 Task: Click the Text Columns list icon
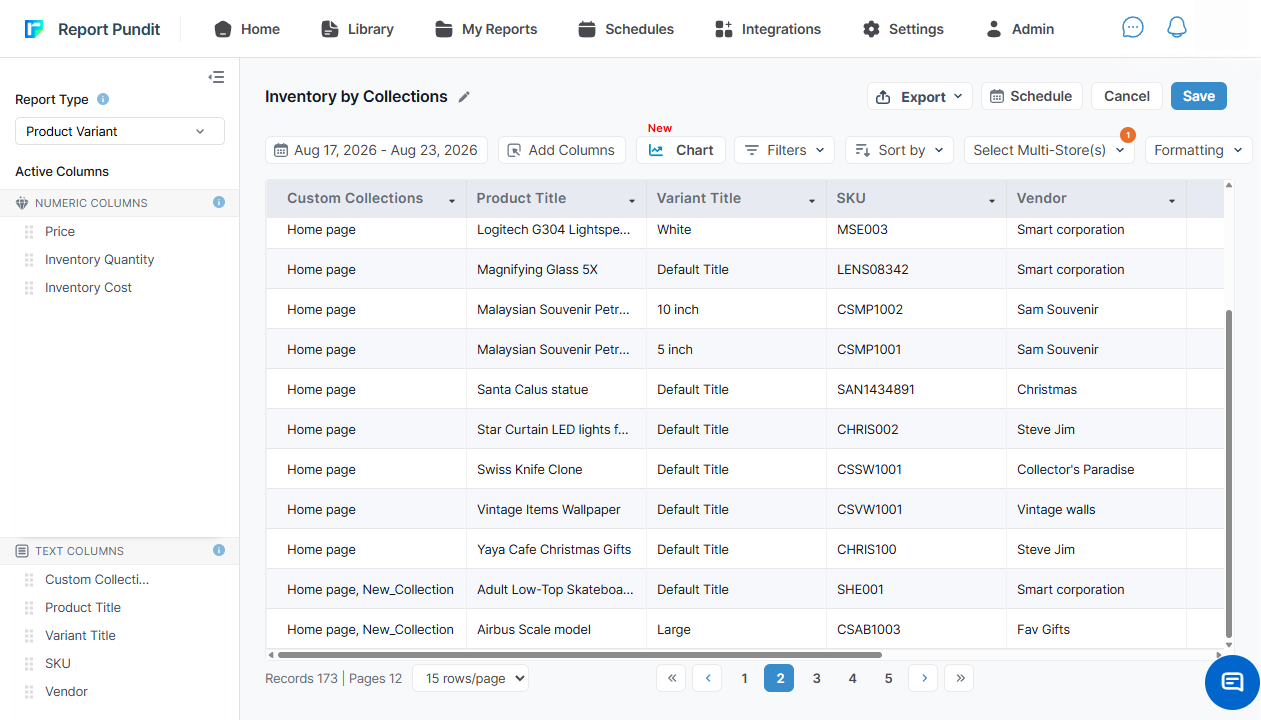(22, 551)
